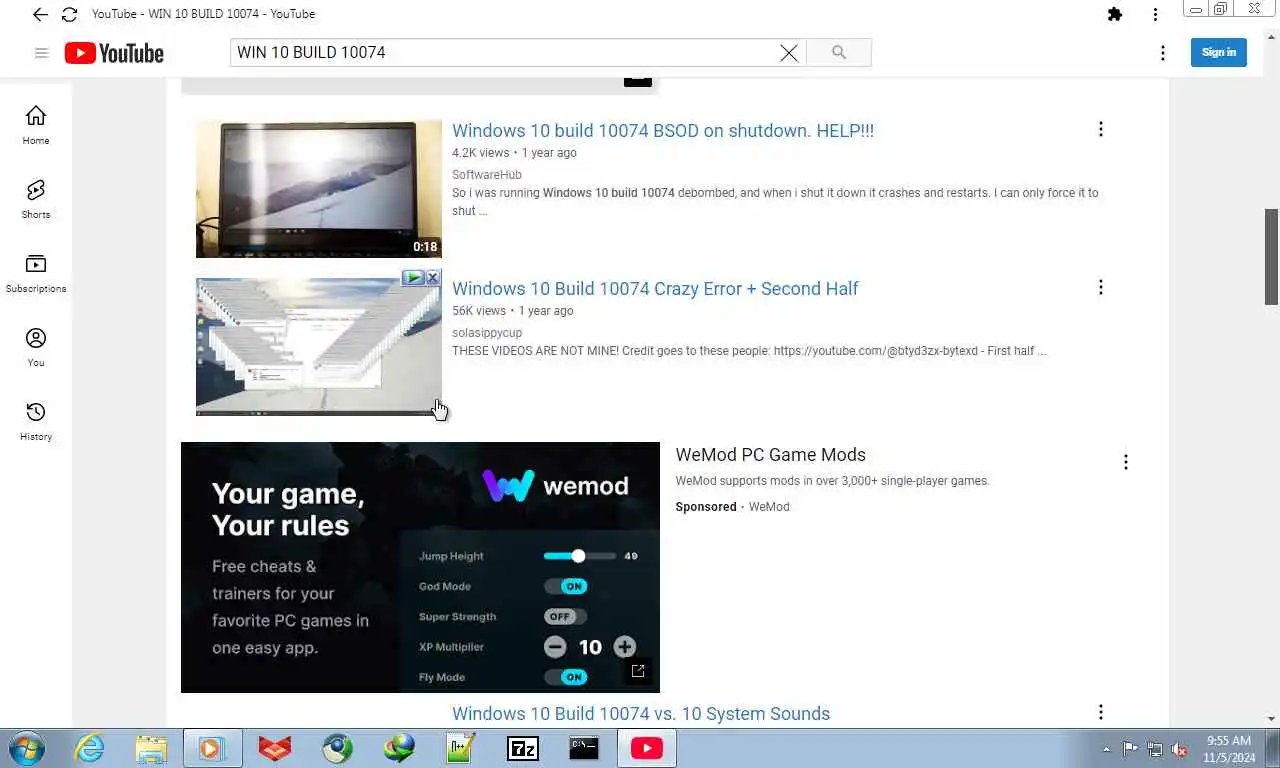The height and width of the screenshot is (768, 1280).
Task: Open the browser extensions puzzle icon
Action: coord(1115,14)
